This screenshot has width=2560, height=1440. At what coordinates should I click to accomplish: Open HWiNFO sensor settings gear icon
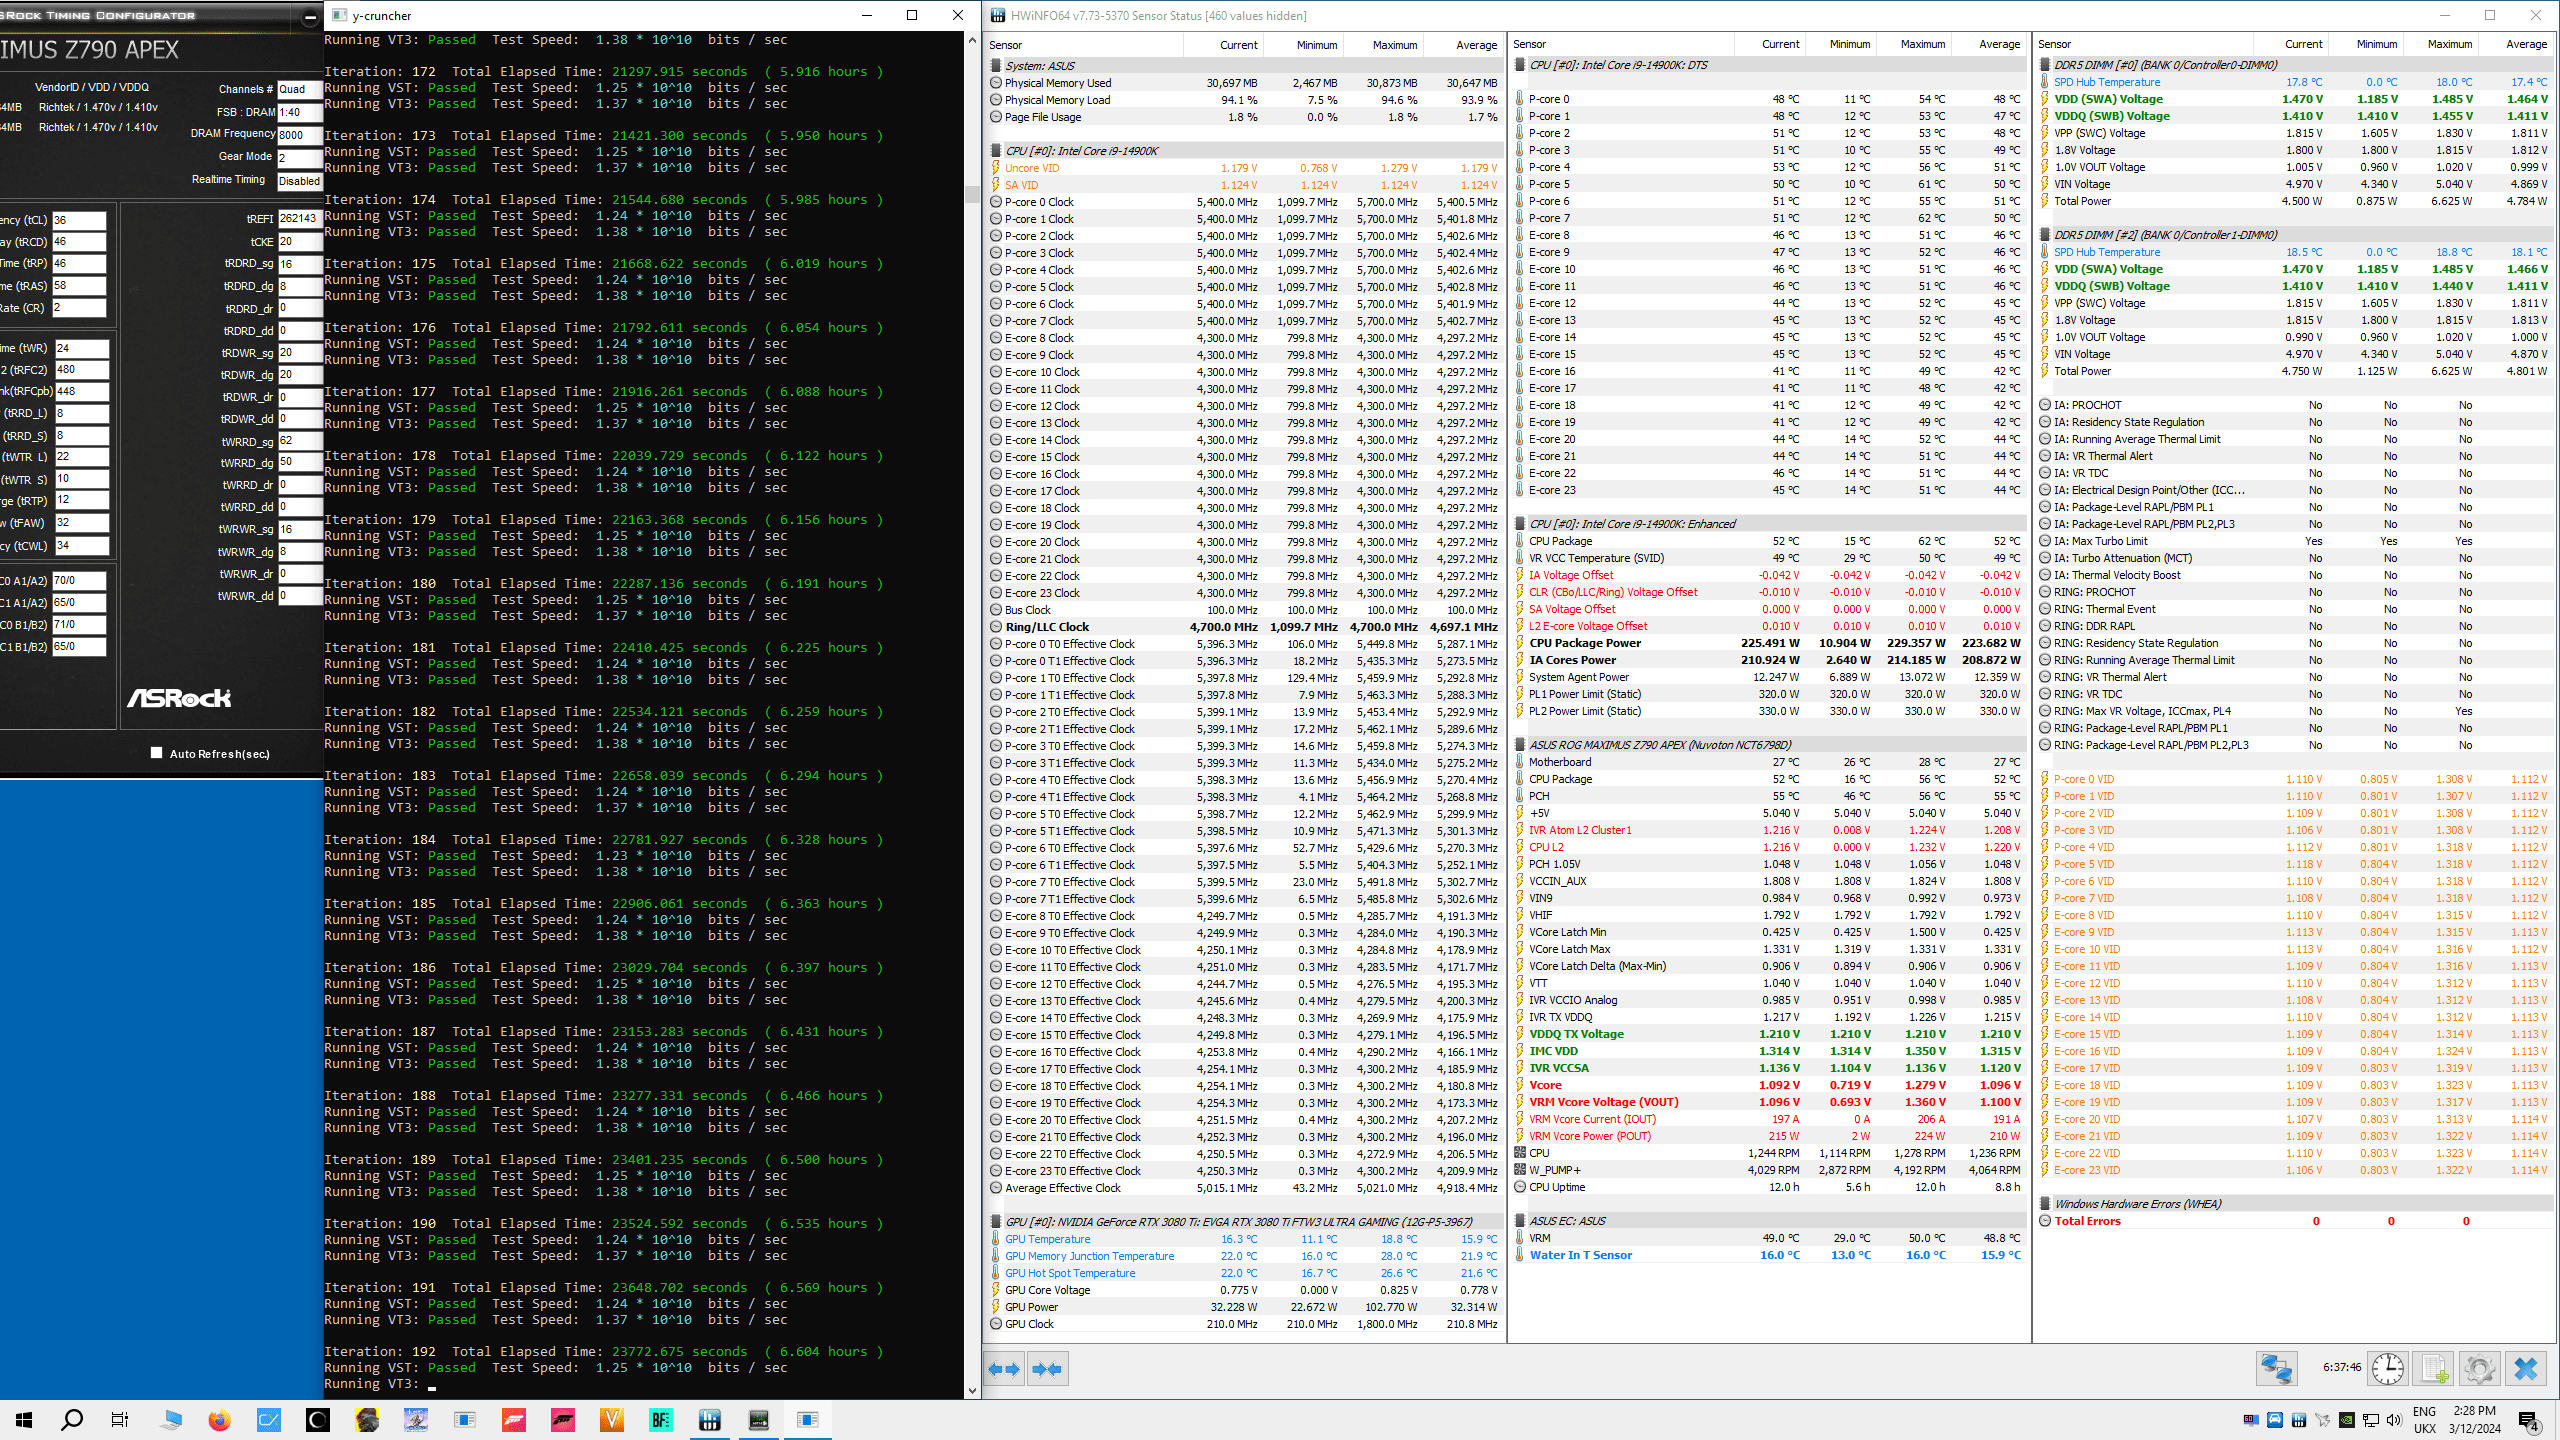pos(2480,1368)
